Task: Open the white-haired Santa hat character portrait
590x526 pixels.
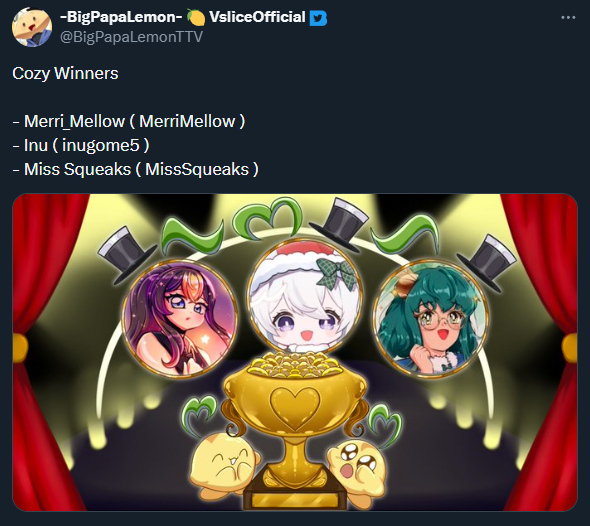Action: tap(305, 296)
